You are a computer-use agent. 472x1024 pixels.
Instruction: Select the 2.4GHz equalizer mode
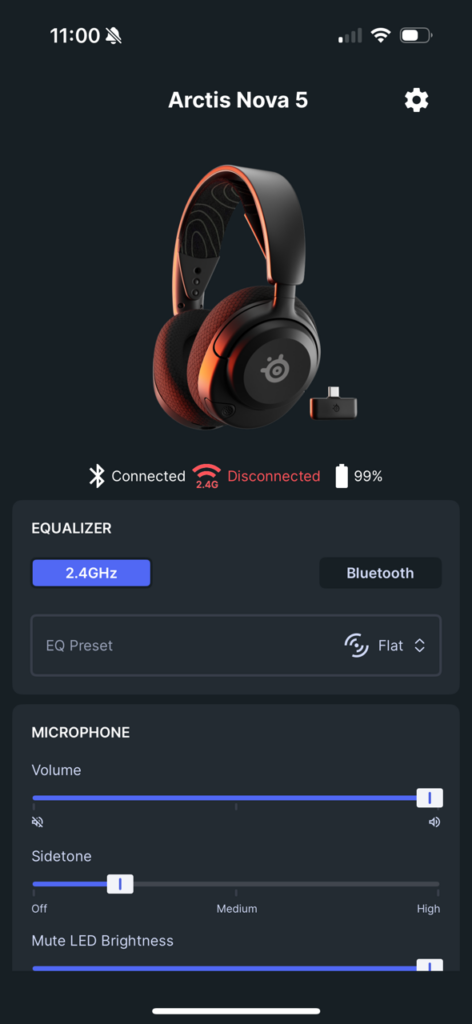coord(91,573)
